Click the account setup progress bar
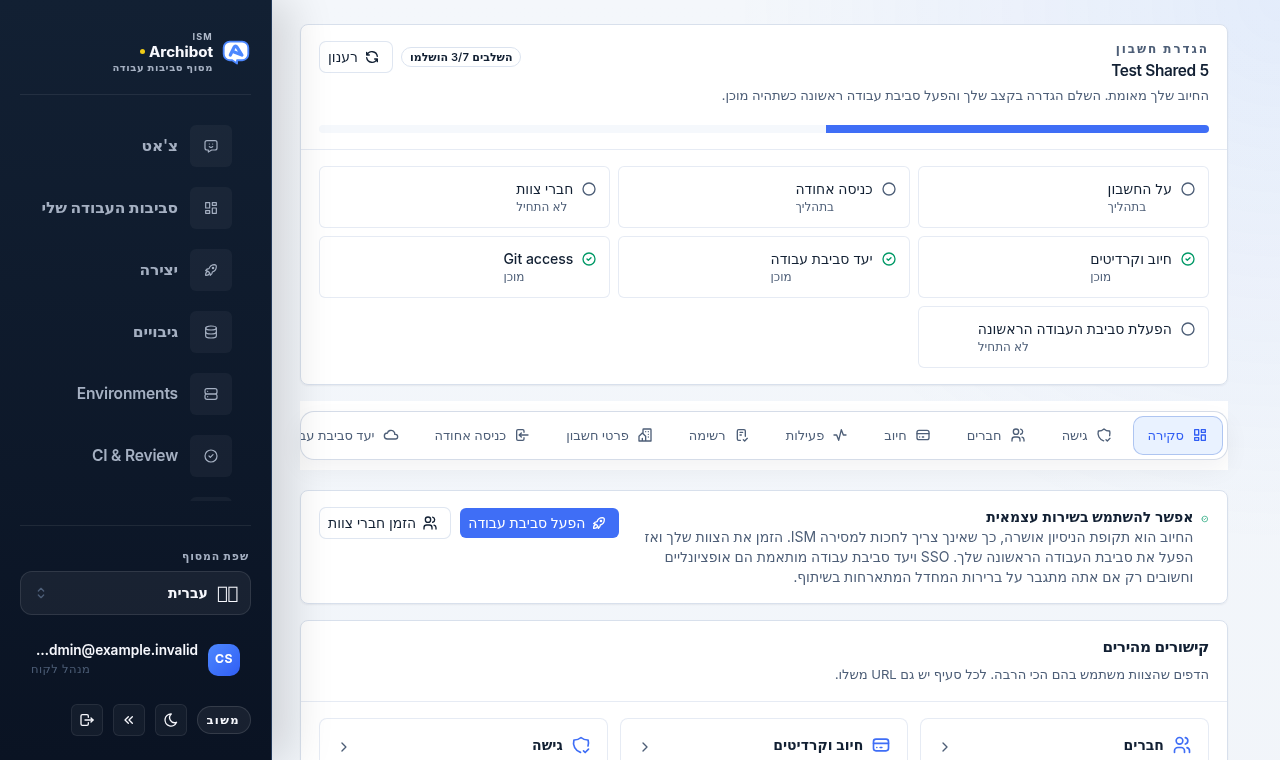Viewport: 1280px width, 760px height. click(x=764, y=129)
